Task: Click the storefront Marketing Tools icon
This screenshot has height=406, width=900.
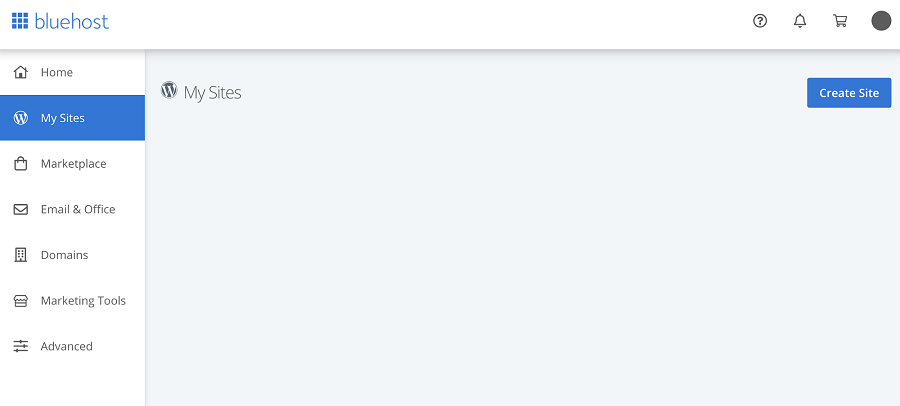Action: point(21,301)
